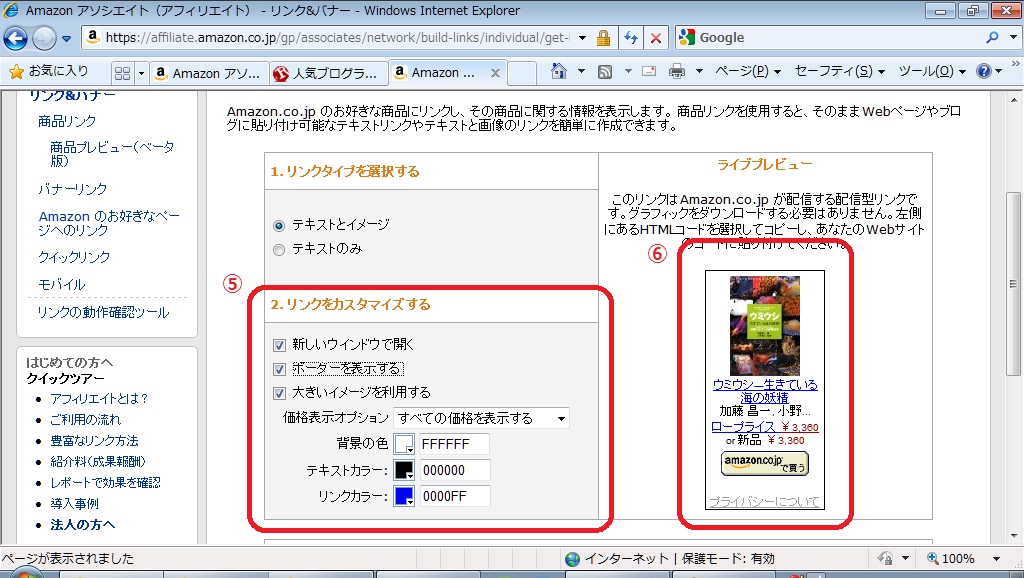1024x578 pixels.
Task: Open the Home dropdown arrow
Action: click(x=581, y=71)
